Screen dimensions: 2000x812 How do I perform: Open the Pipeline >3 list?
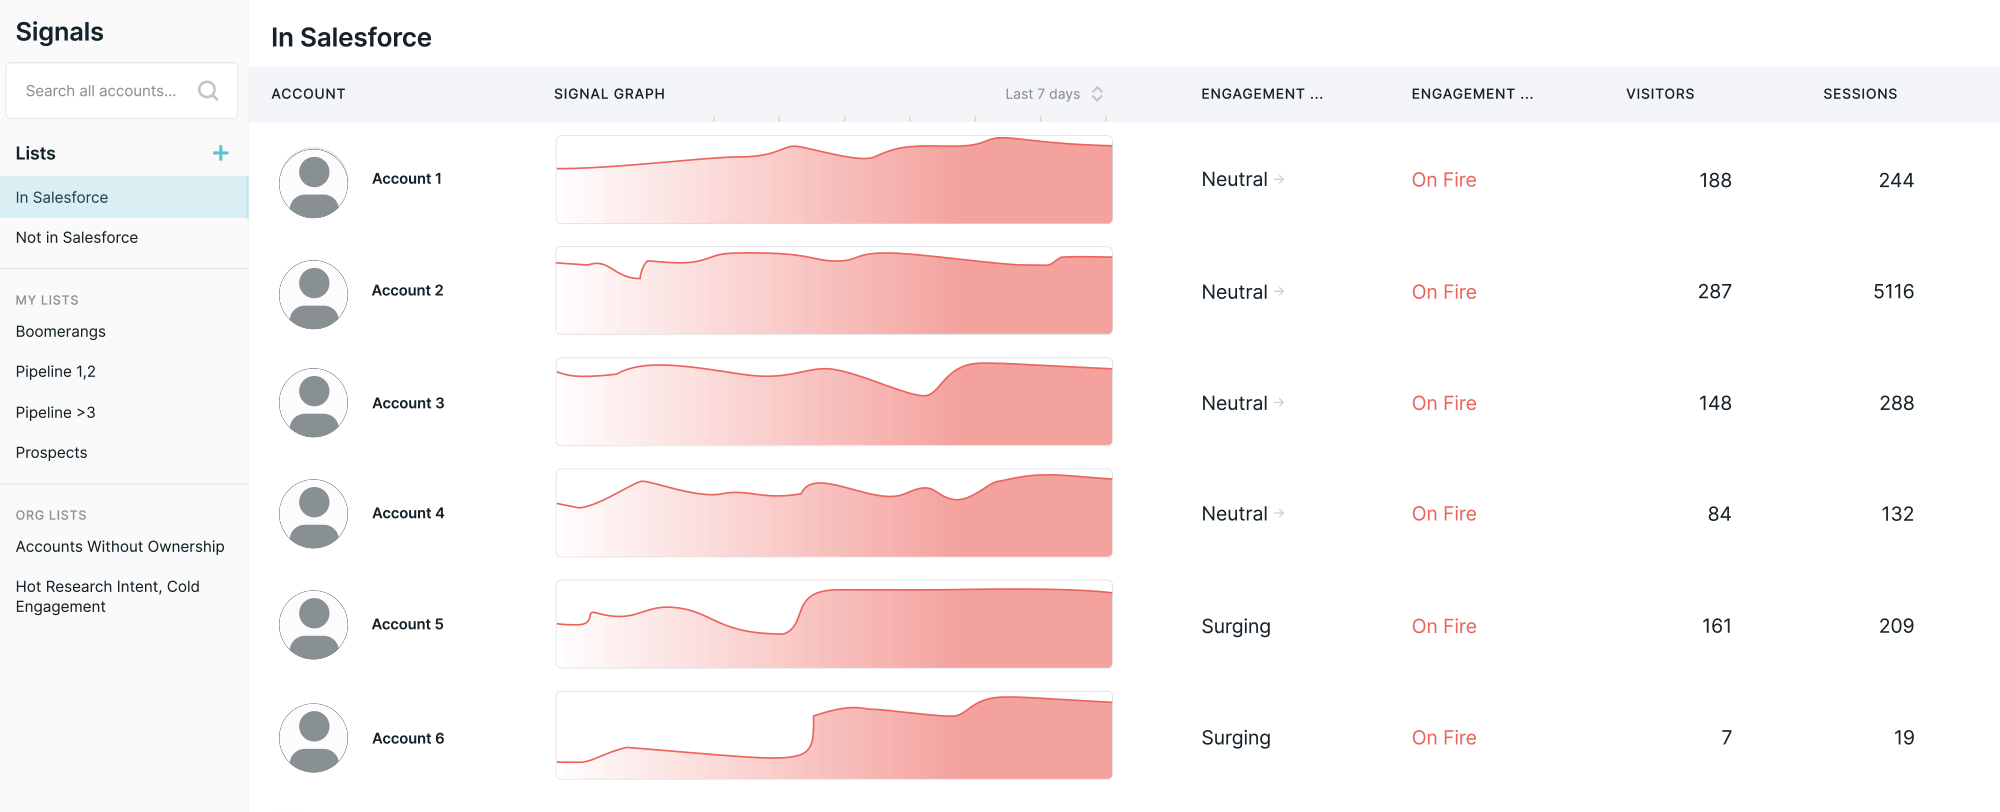tap(56, 413)
